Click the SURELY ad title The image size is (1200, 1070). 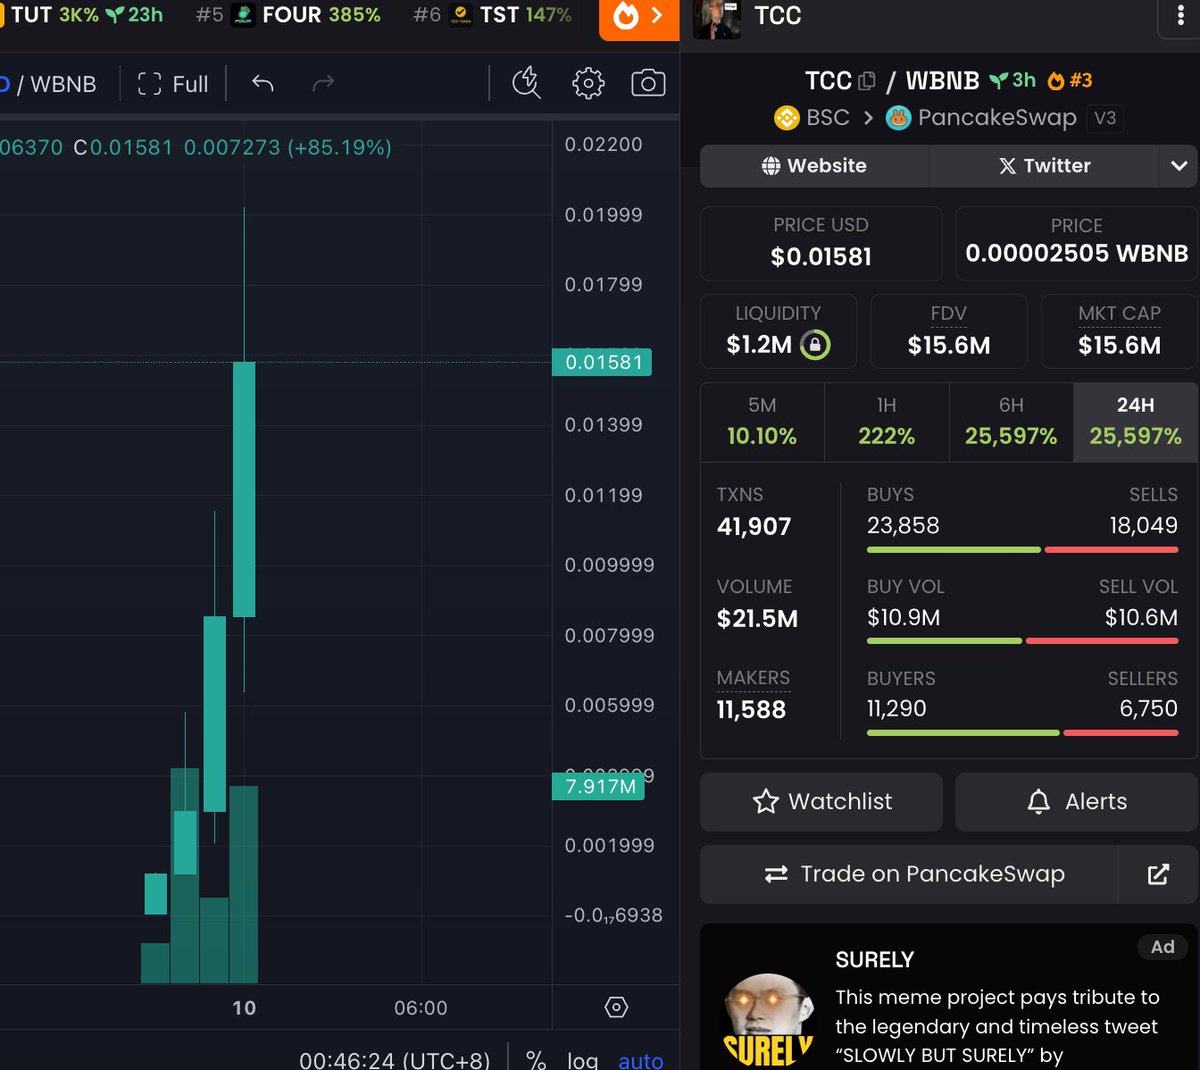tap(875, 960)
